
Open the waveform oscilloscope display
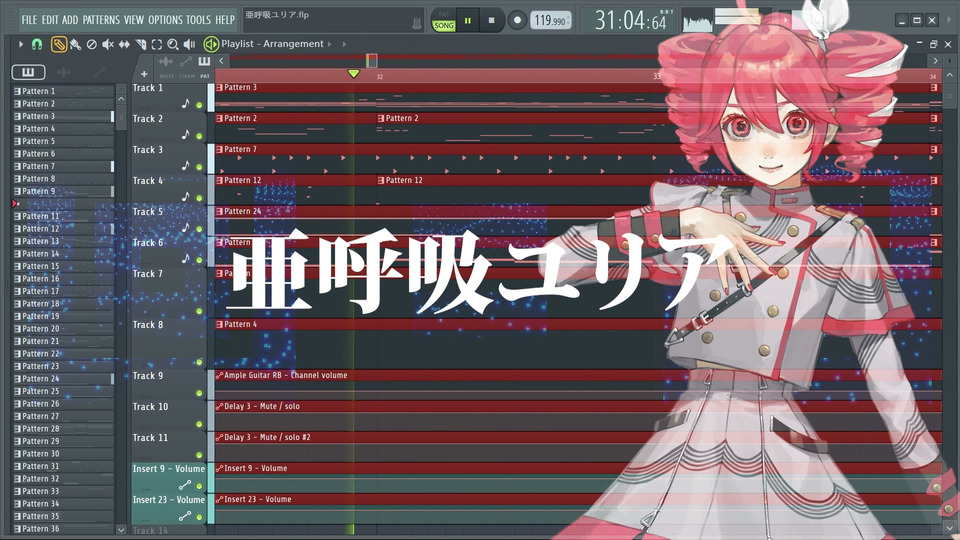697,21
